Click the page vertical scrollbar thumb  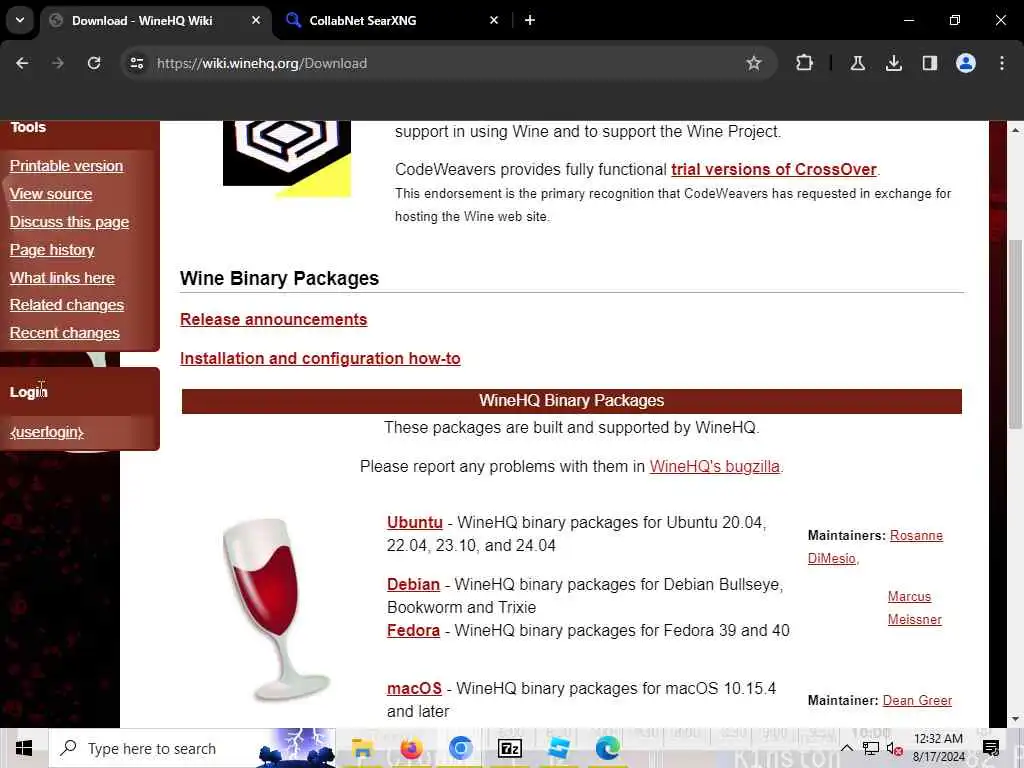[x=1015, y=334]
